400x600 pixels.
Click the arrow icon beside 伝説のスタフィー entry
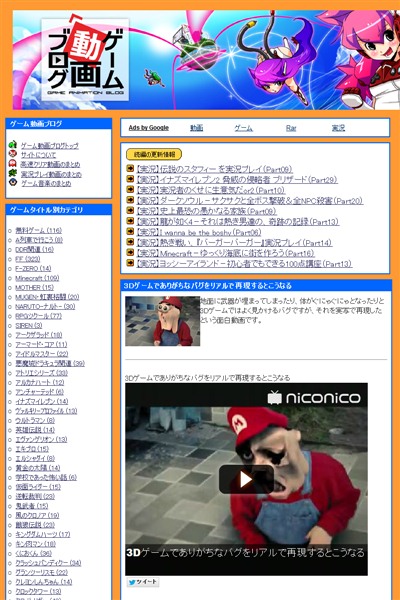pos(130,168)
